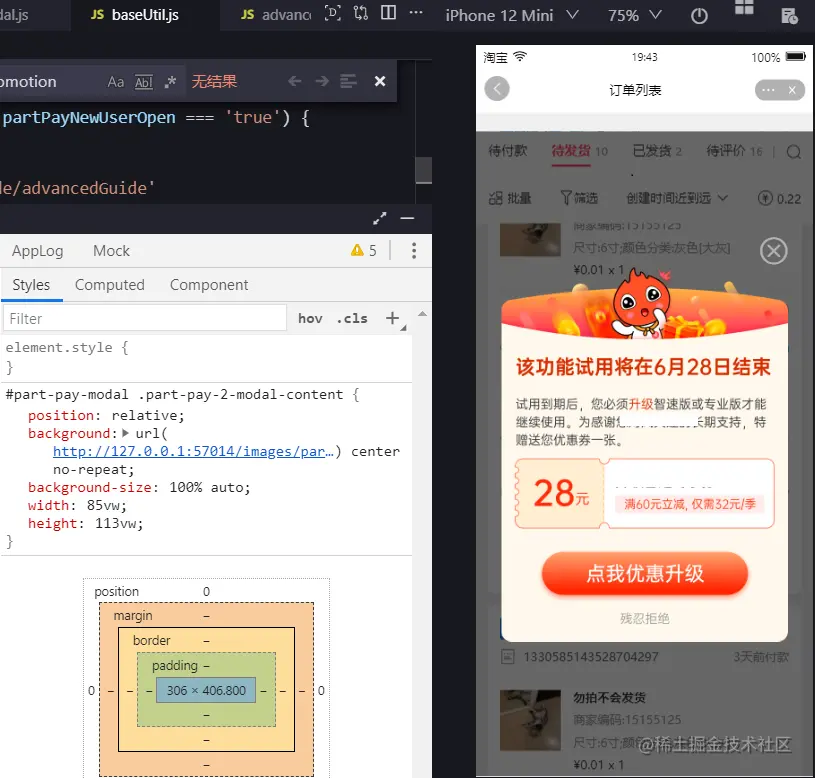Open the 127.0.0.1 background image link

pyautogui.click(x=193, y=451)
